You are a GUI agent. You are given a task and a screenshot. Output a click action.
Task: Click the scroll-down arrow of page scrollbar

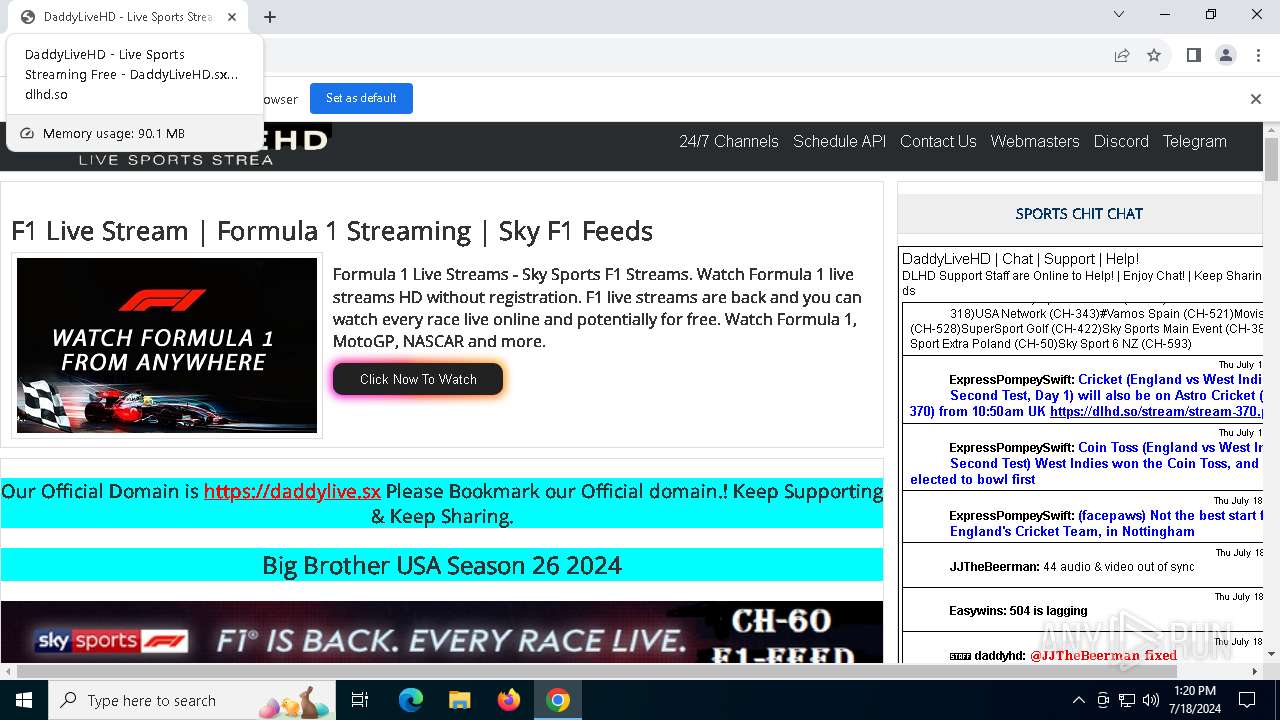click(1271, 655)
